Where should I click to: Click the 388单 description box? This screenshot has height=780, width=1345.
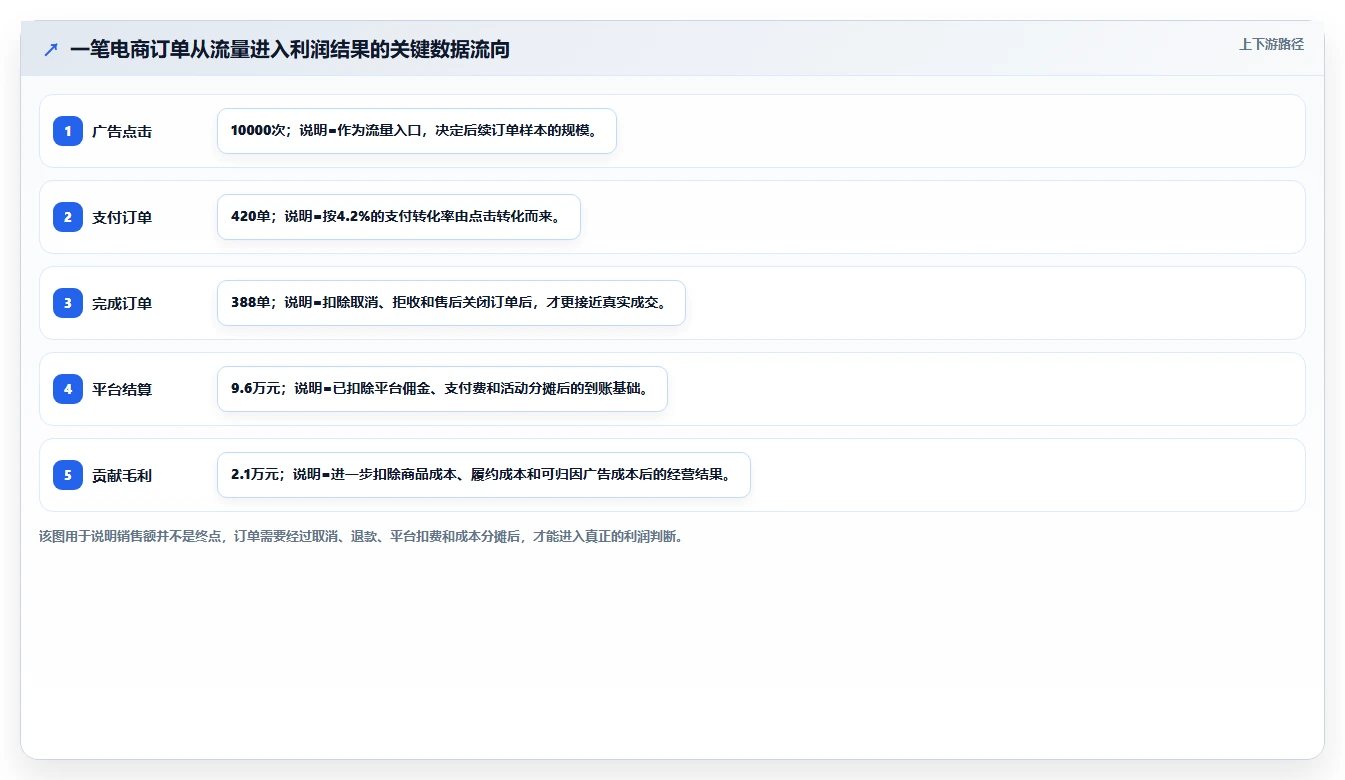451,303
